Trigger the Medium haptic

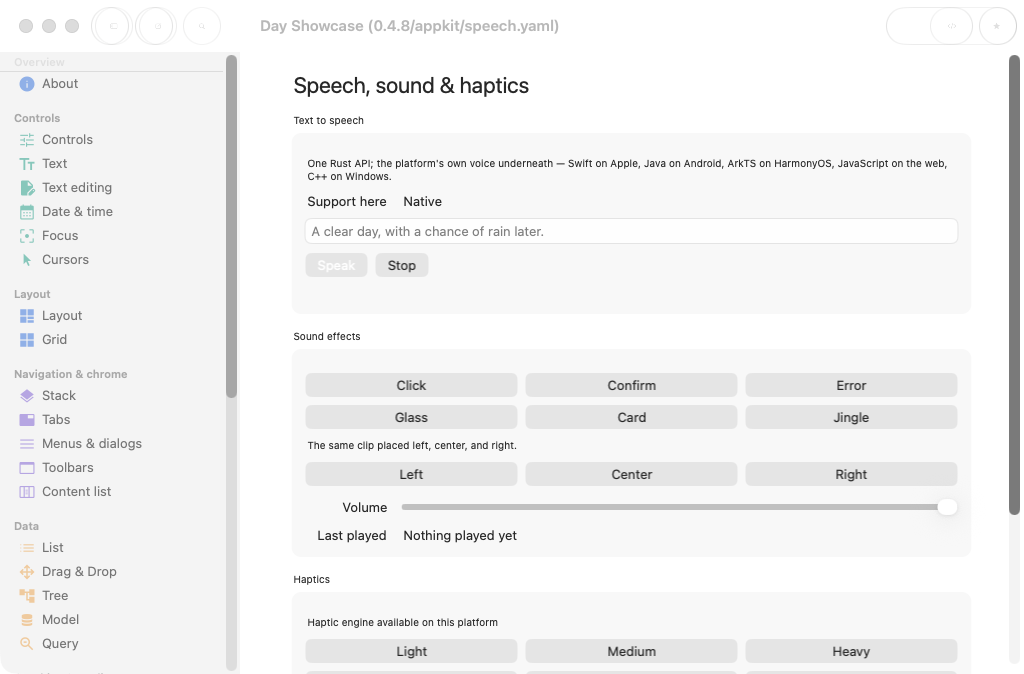[632, 651]
